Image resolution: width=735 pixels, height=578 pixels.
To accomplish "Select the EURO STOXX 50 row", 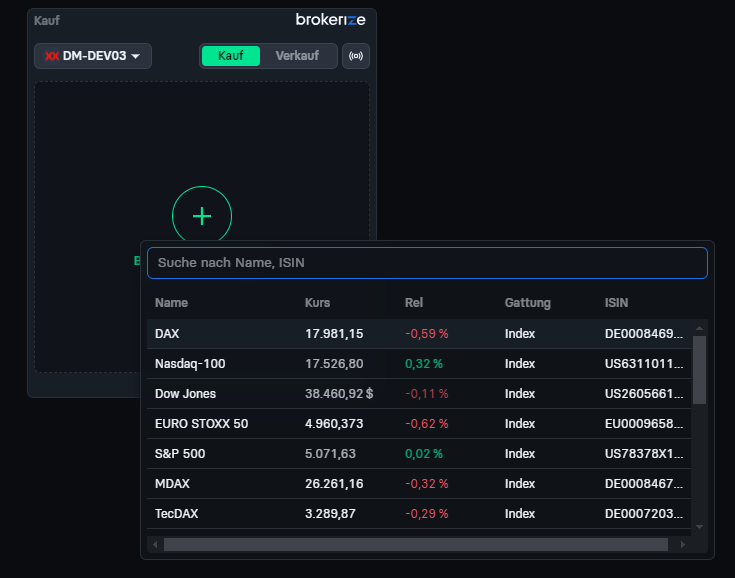I will 419,424.
